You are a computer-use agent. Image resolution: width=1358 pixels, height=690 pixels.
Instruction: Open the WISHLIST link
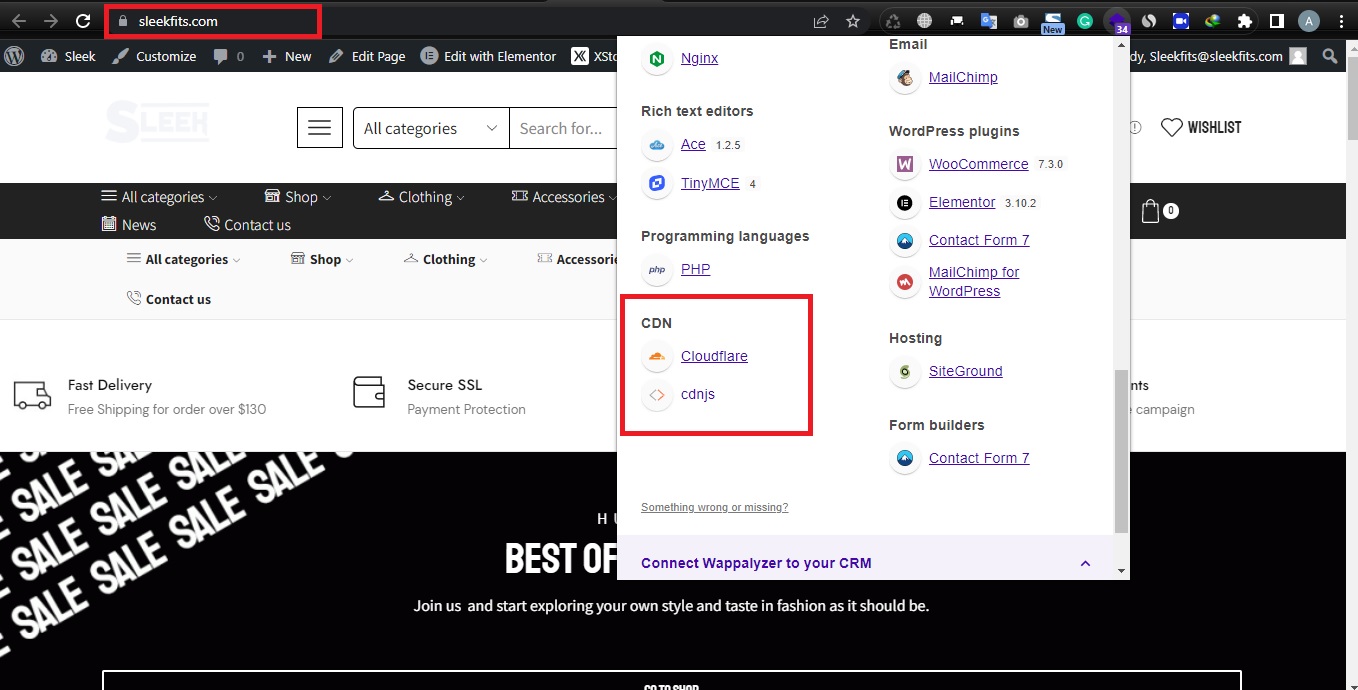[x=1201, y=127]
